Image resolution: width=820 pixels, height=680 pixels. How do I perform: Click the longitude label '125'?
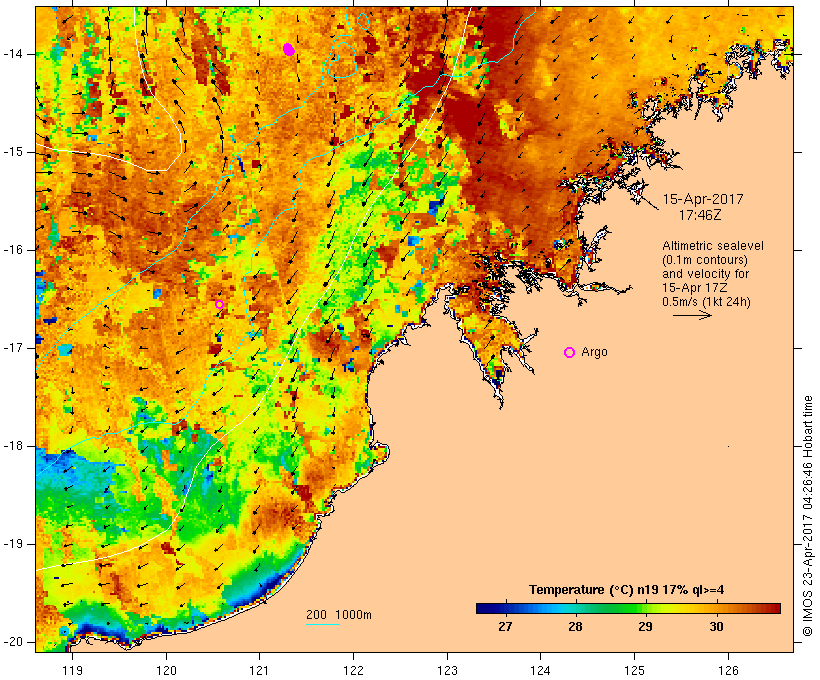(x=634, y=670)
